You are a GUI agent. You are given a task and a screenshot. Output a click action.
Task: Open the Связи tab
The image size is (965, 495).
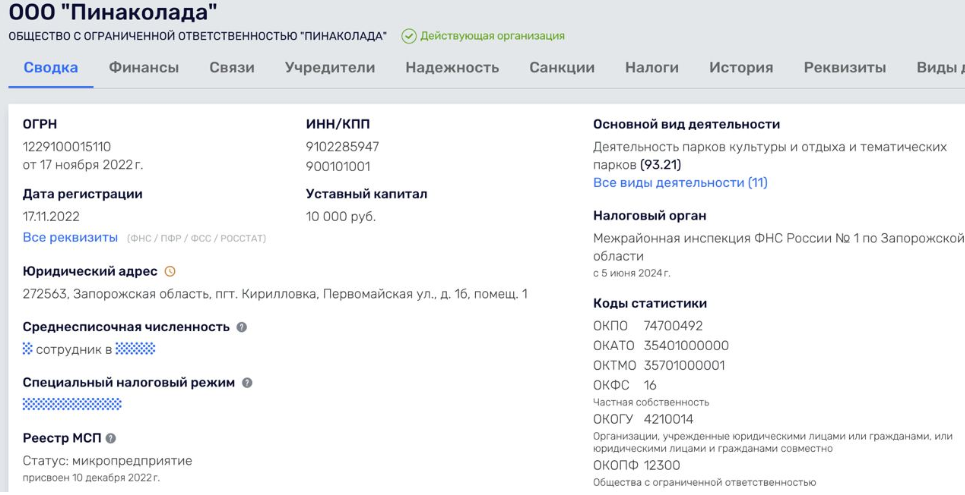[x=232, y=68]
